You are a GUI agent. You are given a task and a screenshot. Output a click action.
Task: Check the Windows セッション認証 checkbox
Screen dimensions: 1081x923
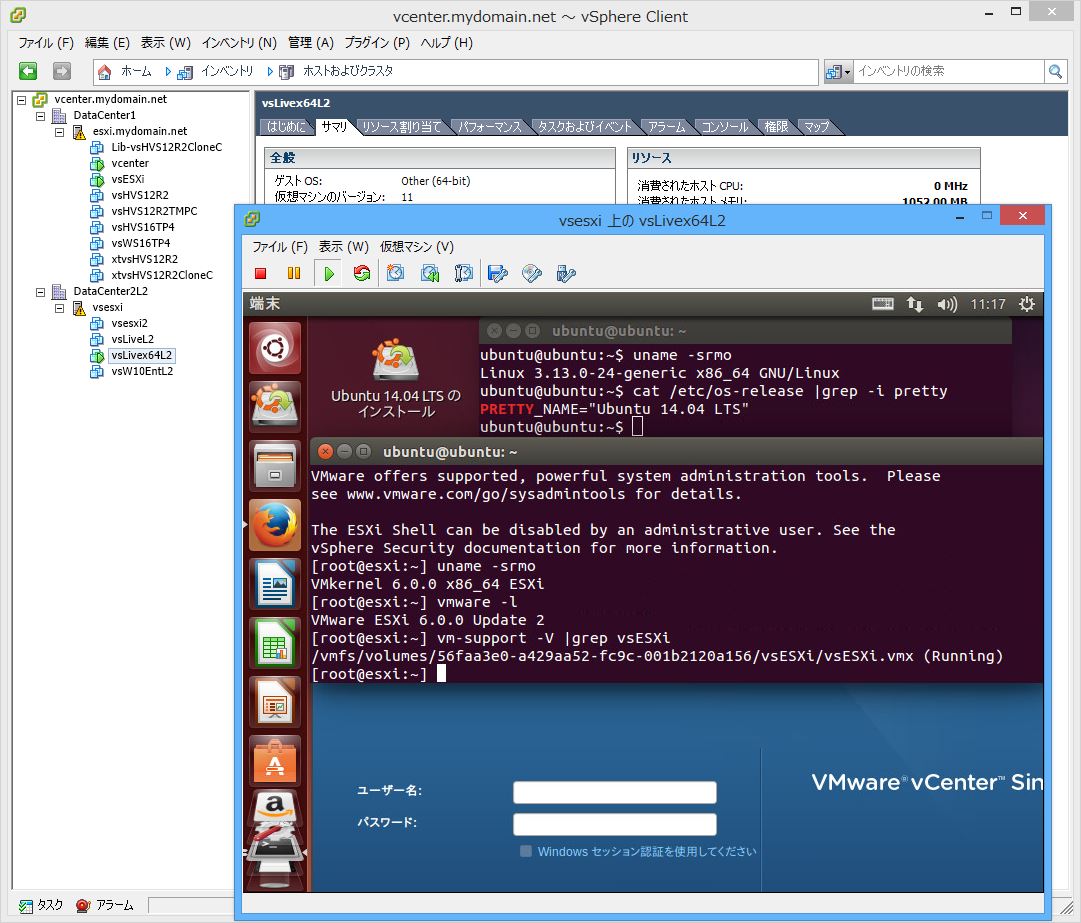coord(526,851)
